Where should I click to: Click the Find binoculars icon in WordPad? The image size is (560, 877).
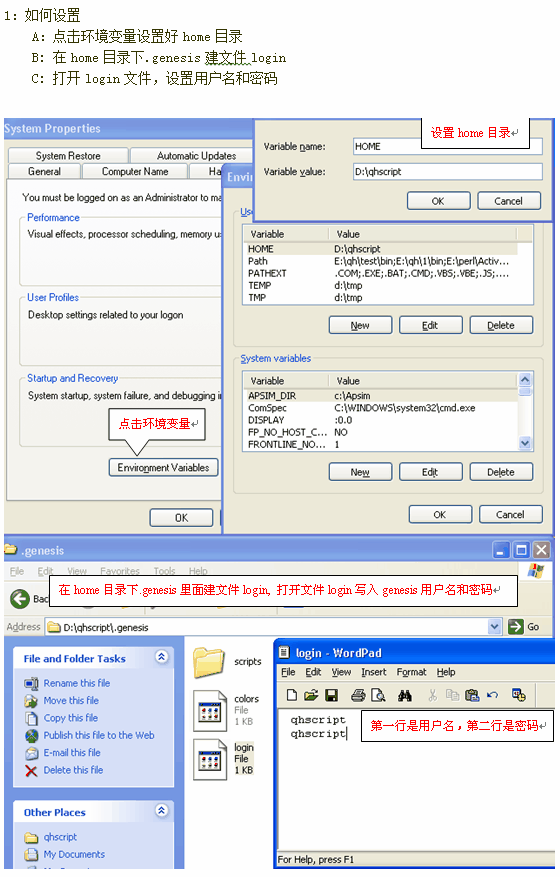pos(405,695)
